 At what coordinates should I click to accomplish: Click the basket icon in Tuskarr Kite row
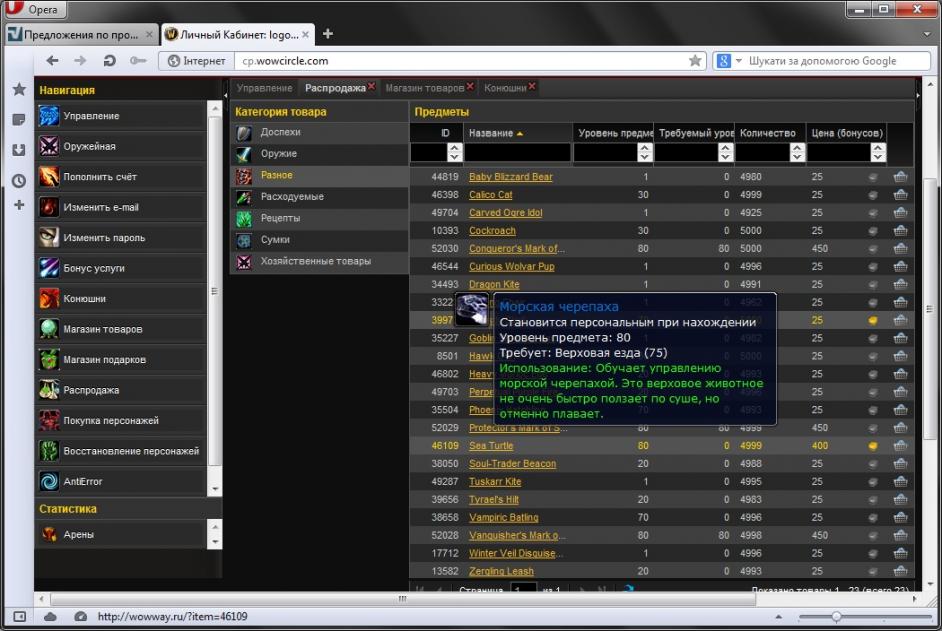900,482
